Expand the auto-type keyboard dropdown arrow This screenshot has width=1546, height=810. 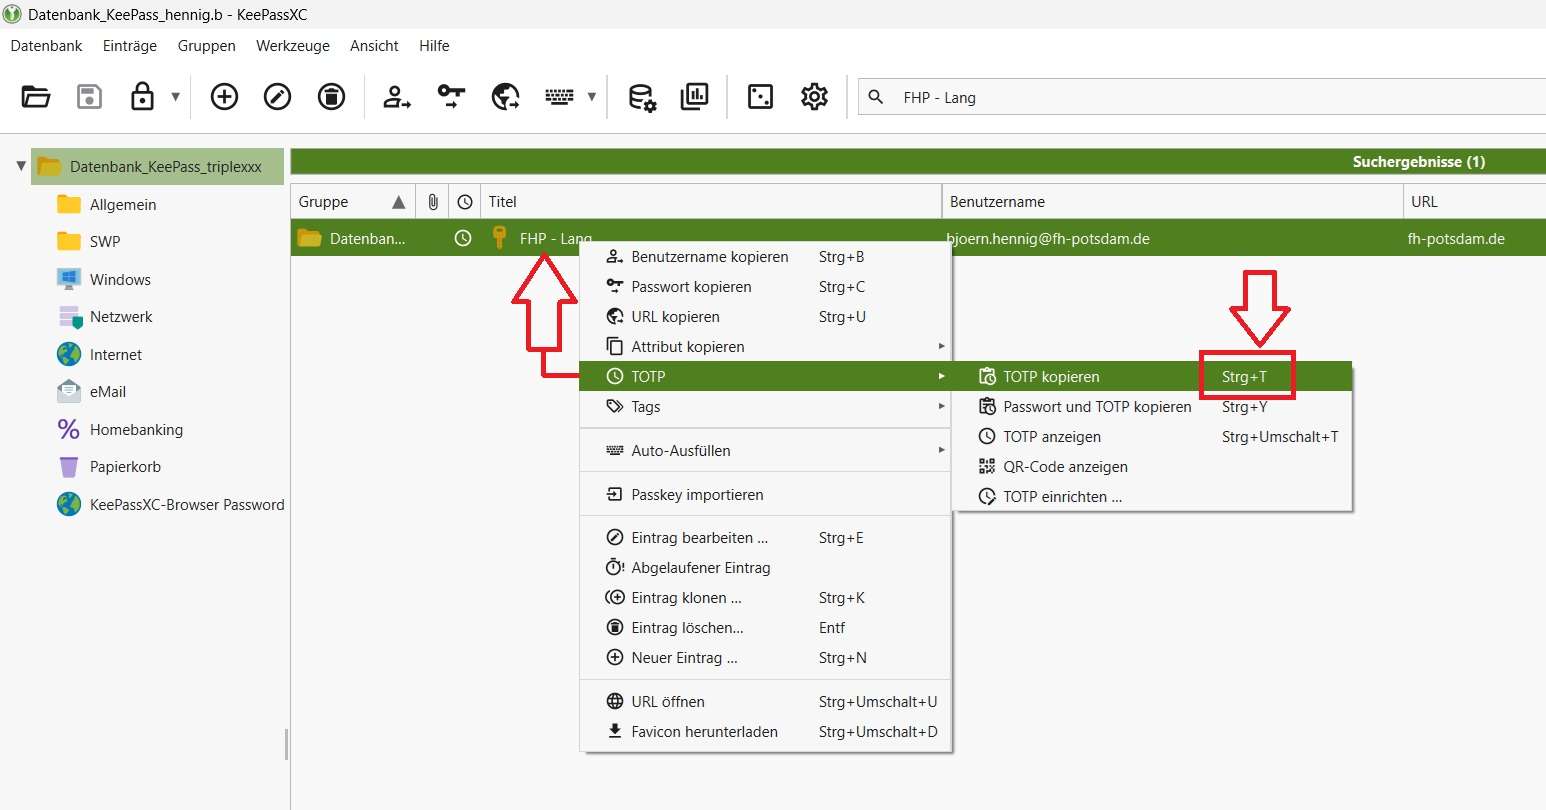pos(591,97)
